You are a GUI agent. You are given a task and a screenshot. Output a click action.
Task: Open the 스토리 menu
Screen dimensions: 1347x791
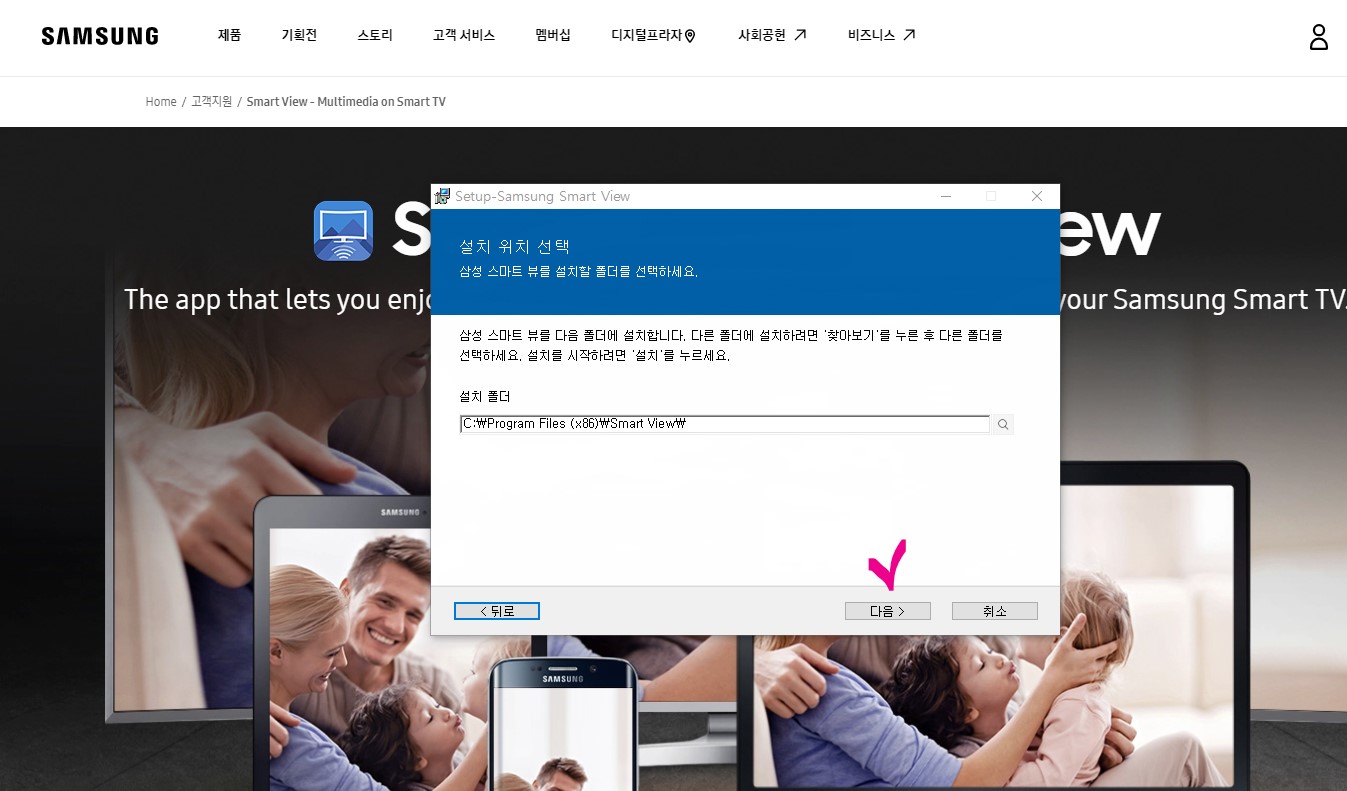click(x=375, y=35)
